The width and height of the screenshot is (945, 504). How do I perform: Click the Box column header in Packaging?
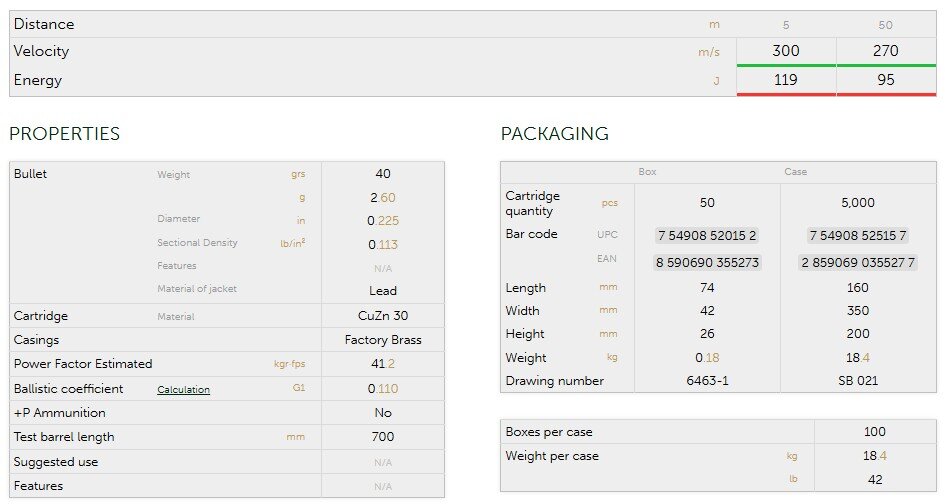[648, 172]
